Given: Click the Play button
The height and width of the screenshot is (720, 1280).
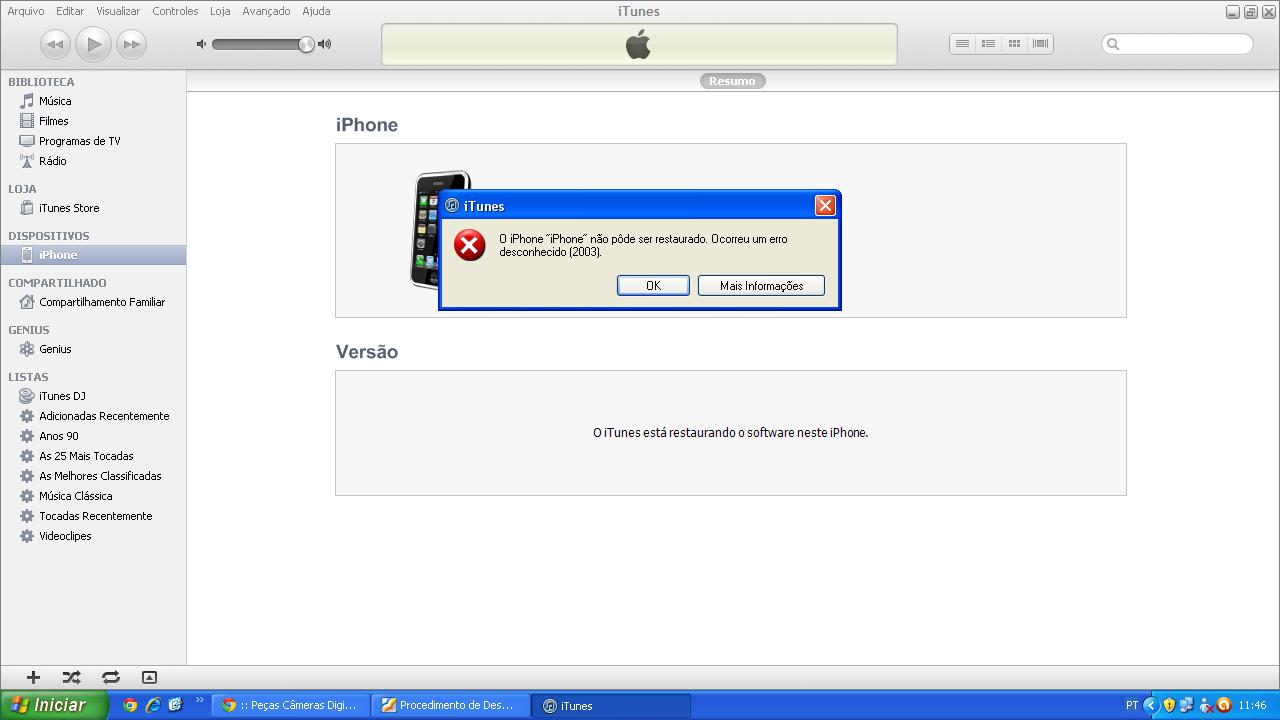Looking at the screenshot, I should click(x=93, y=44).
